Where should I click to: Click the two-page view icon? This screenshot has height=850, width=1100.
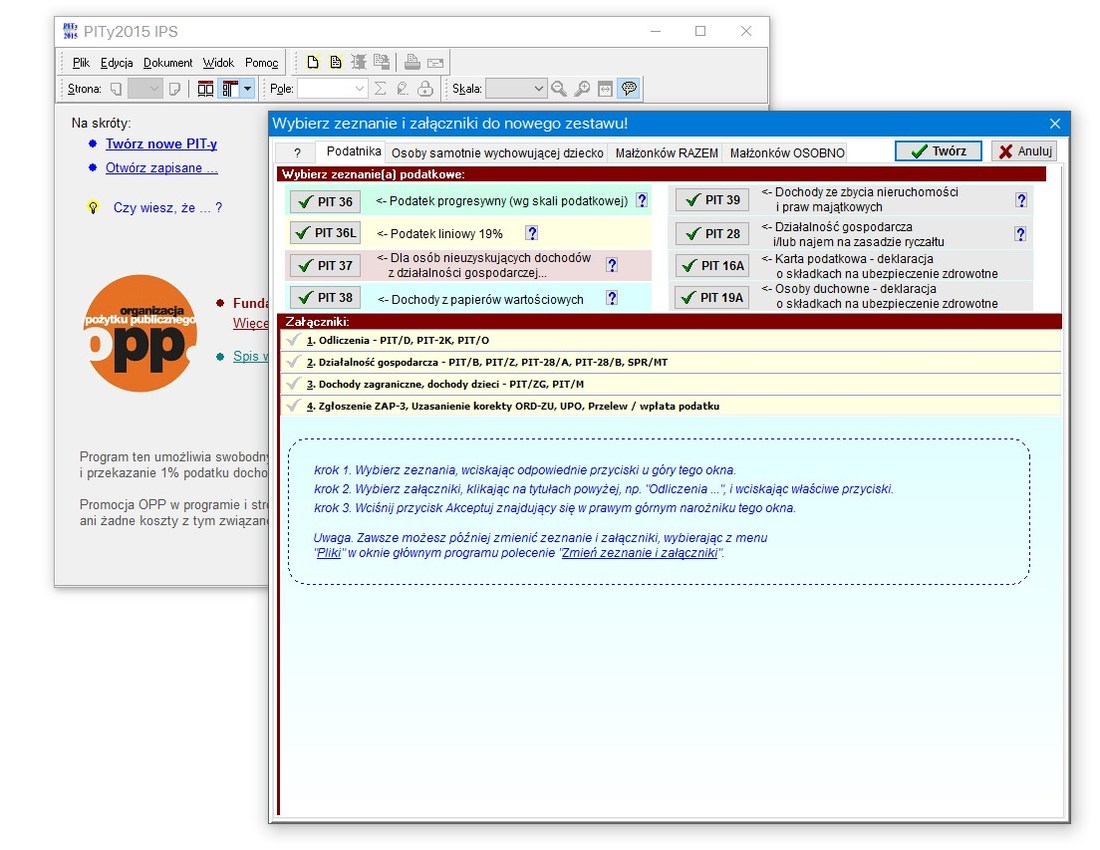(205, 89)
